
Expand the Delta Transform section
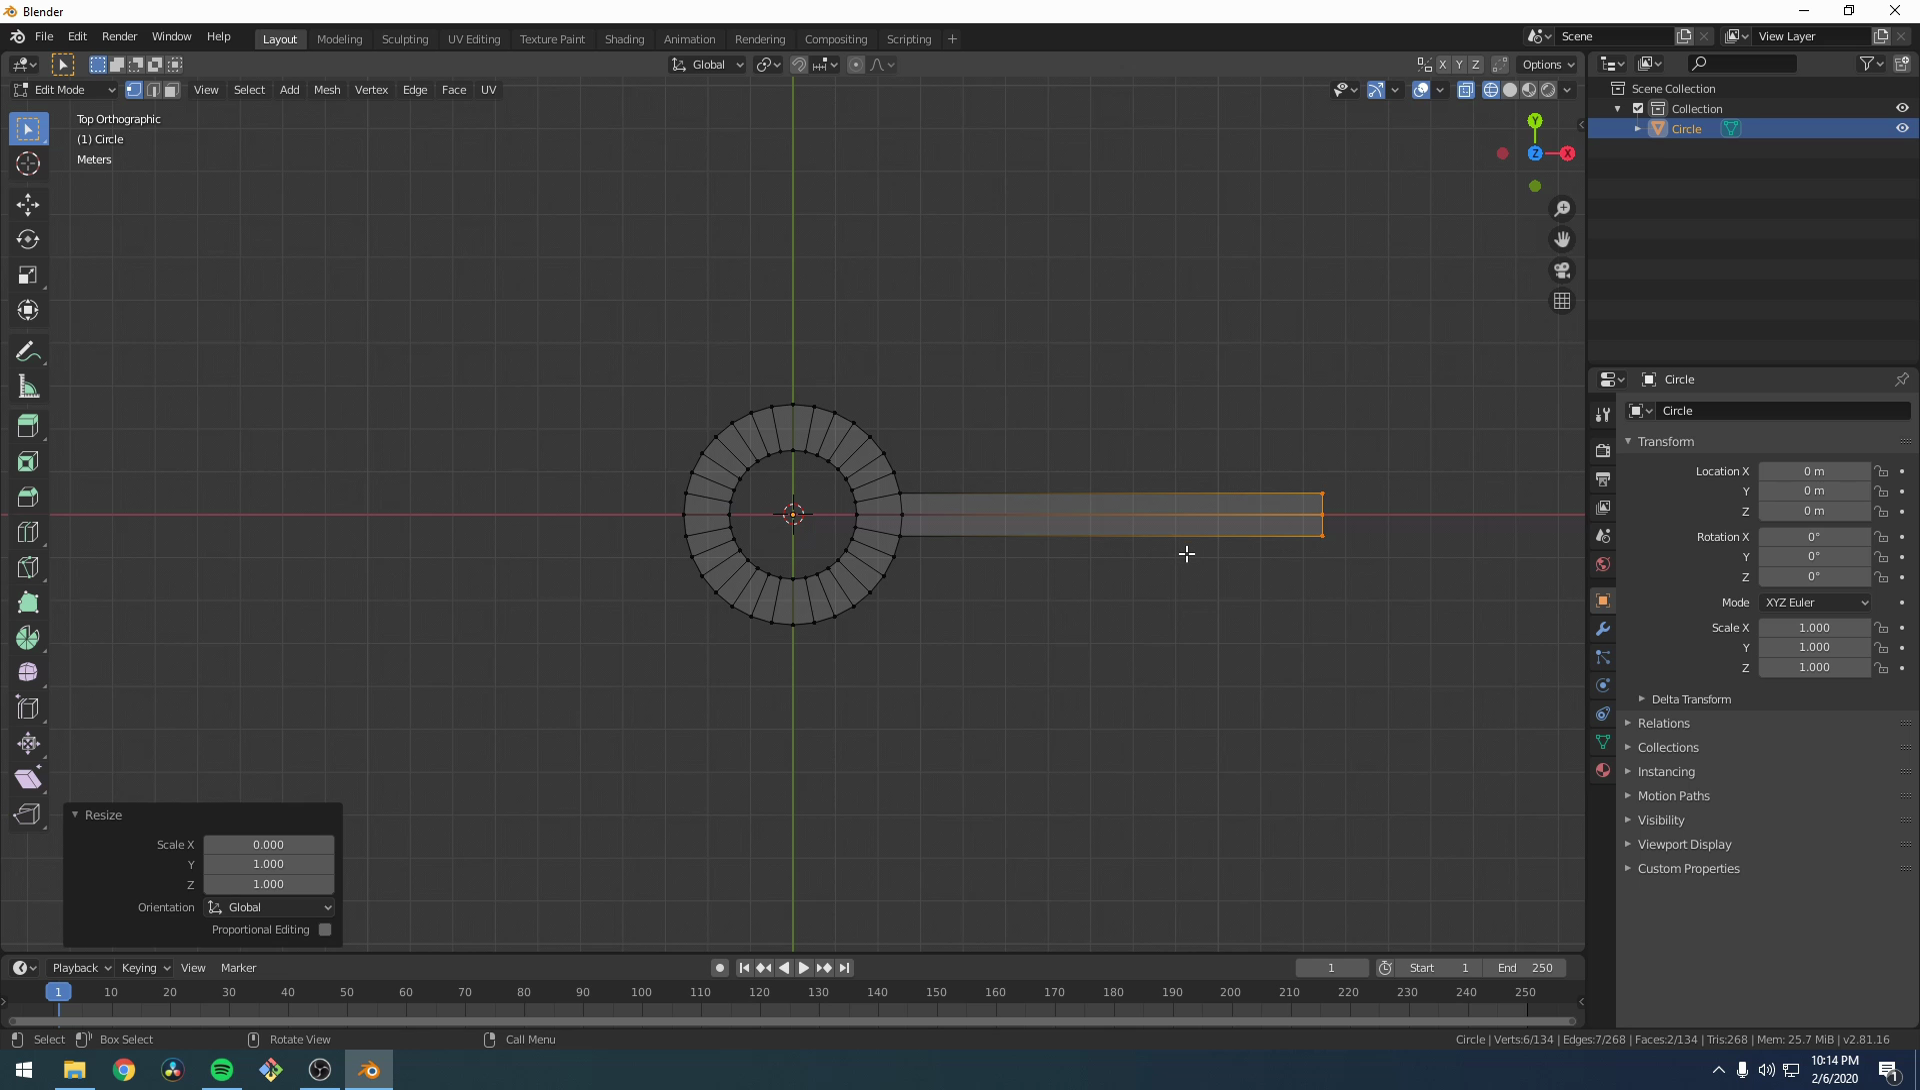pos(1690,699)
